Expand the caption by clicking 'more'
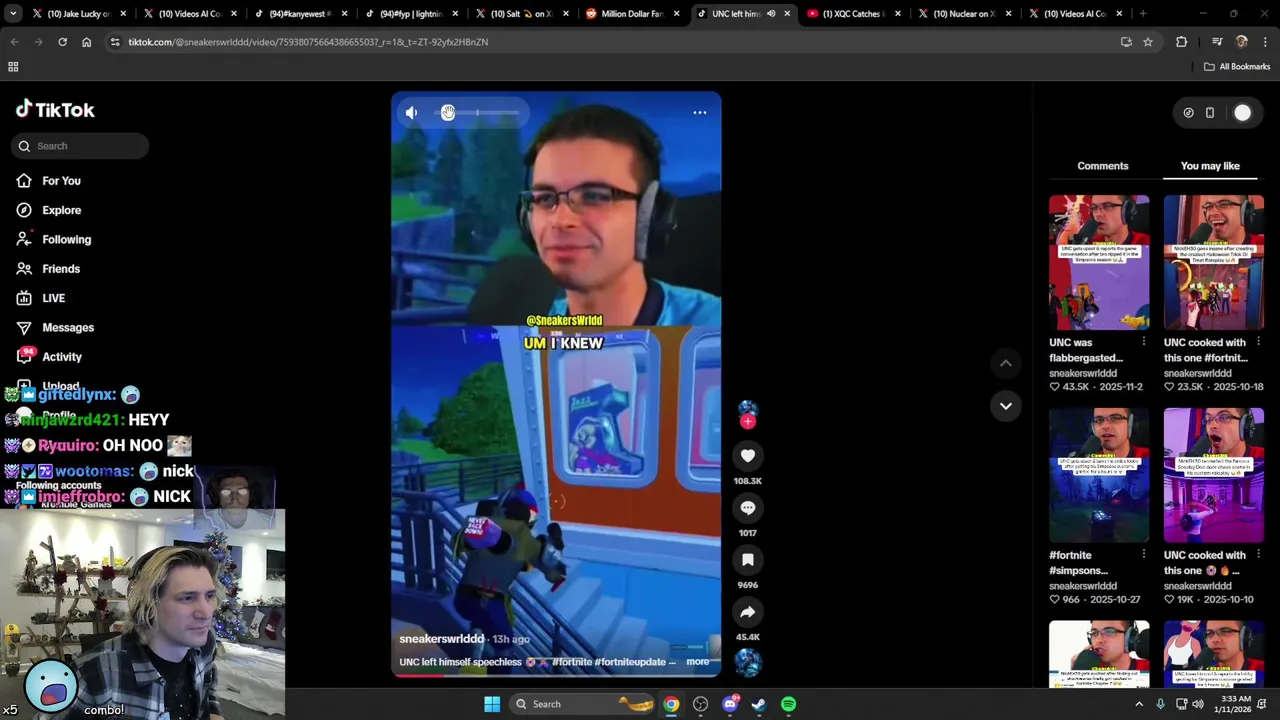The image size is (1280, 720). (x=698, y=662)
